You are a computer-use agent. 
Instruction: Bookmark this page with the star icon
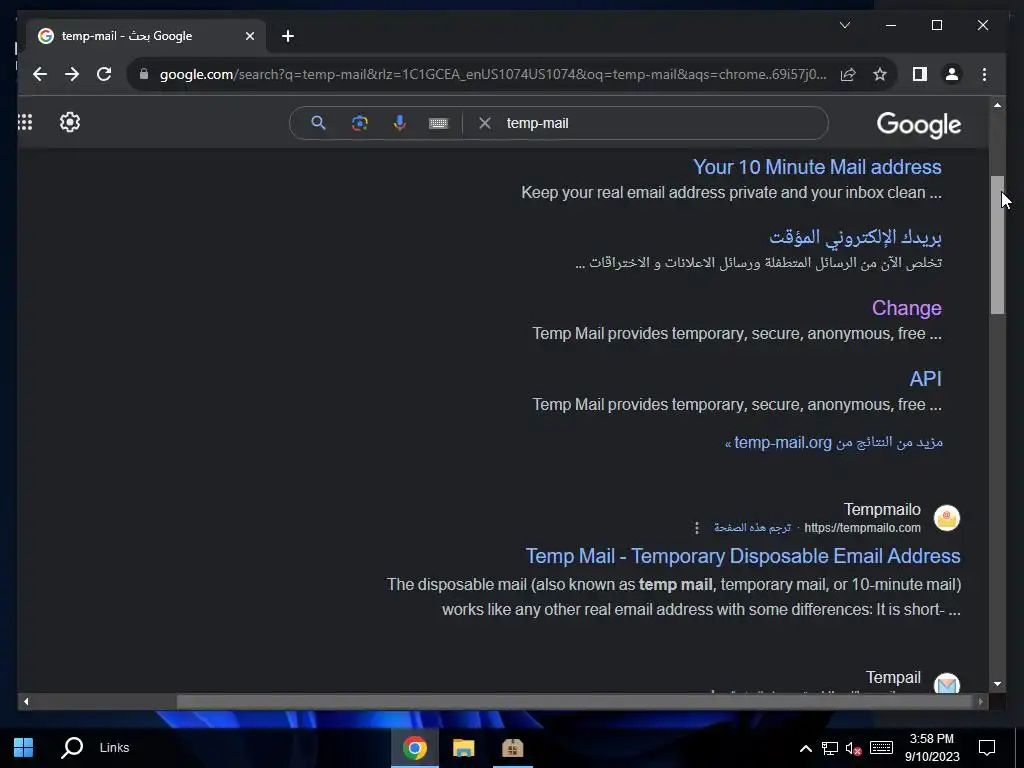tap(880, 74)
